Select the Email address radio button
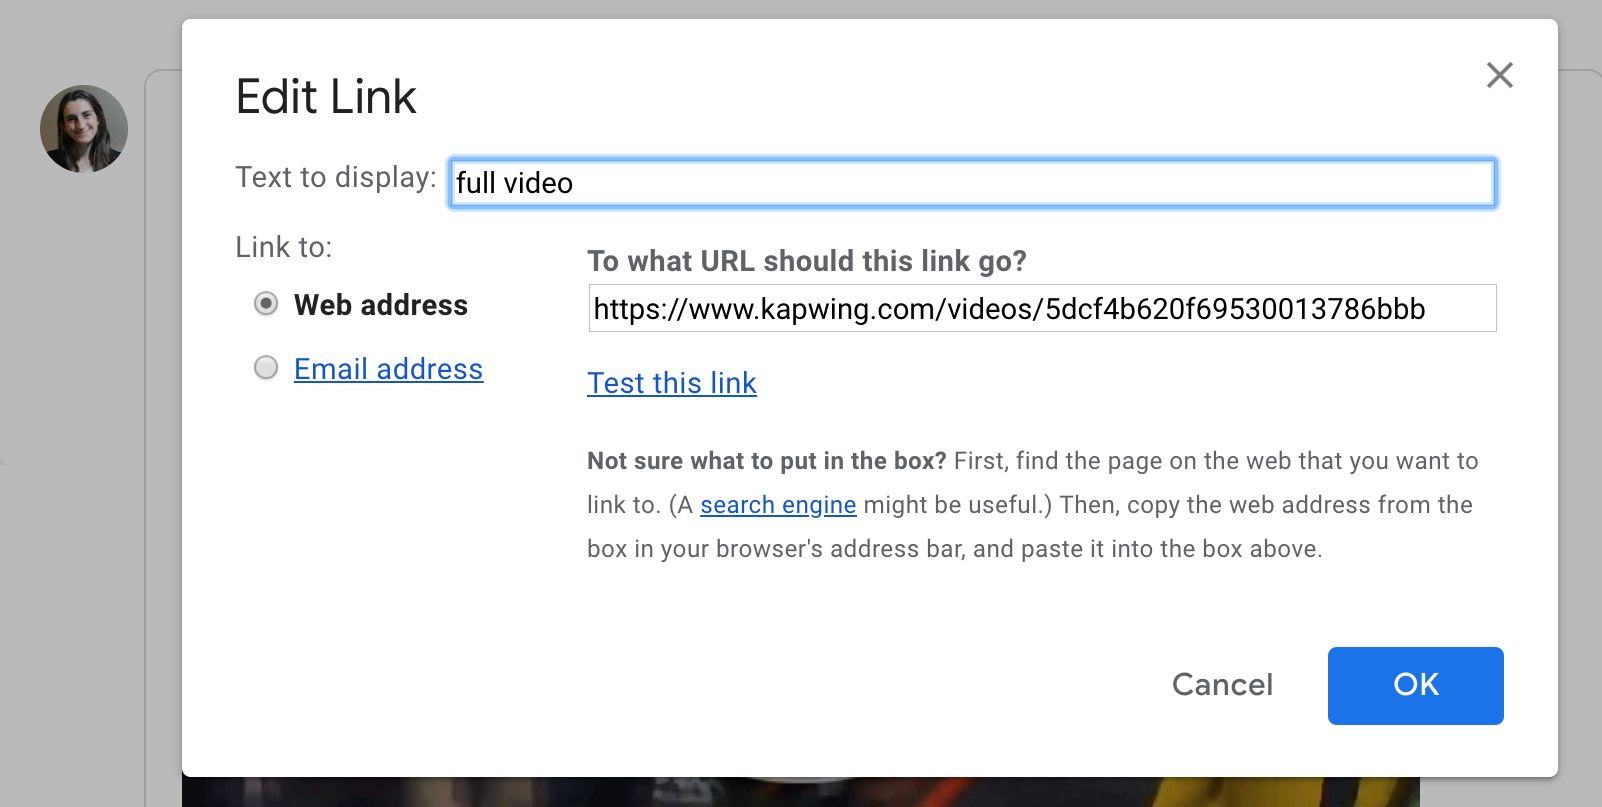 pyautogui.click(x=266, y=368)
